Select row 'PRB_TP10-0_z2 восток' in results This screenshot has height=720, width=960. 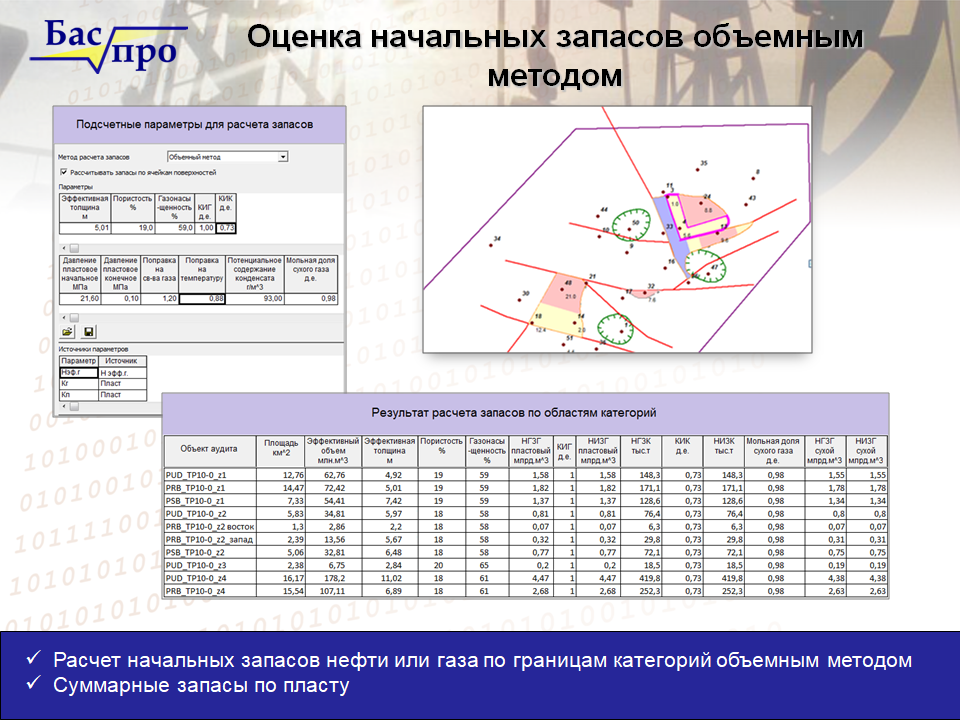click(526, 527)
